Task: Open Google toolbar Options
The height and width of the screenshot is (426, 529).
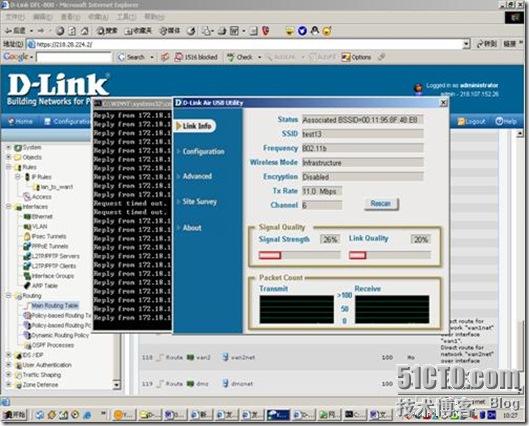Action: point(356,57)
